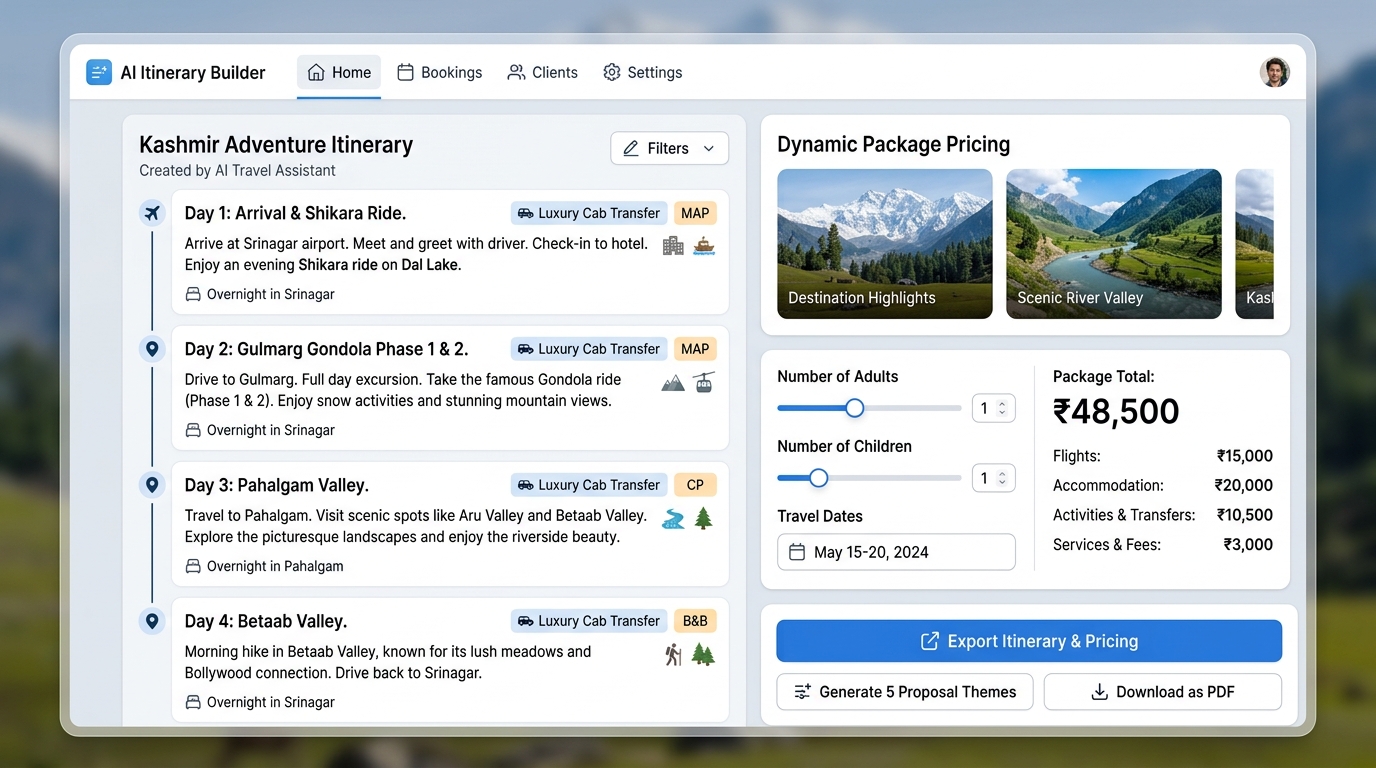Click the location pin beside Day 4
Image resolution: width=1376 pixels, height=768 pixels.
pyautogui.click(x=152, y=621)
